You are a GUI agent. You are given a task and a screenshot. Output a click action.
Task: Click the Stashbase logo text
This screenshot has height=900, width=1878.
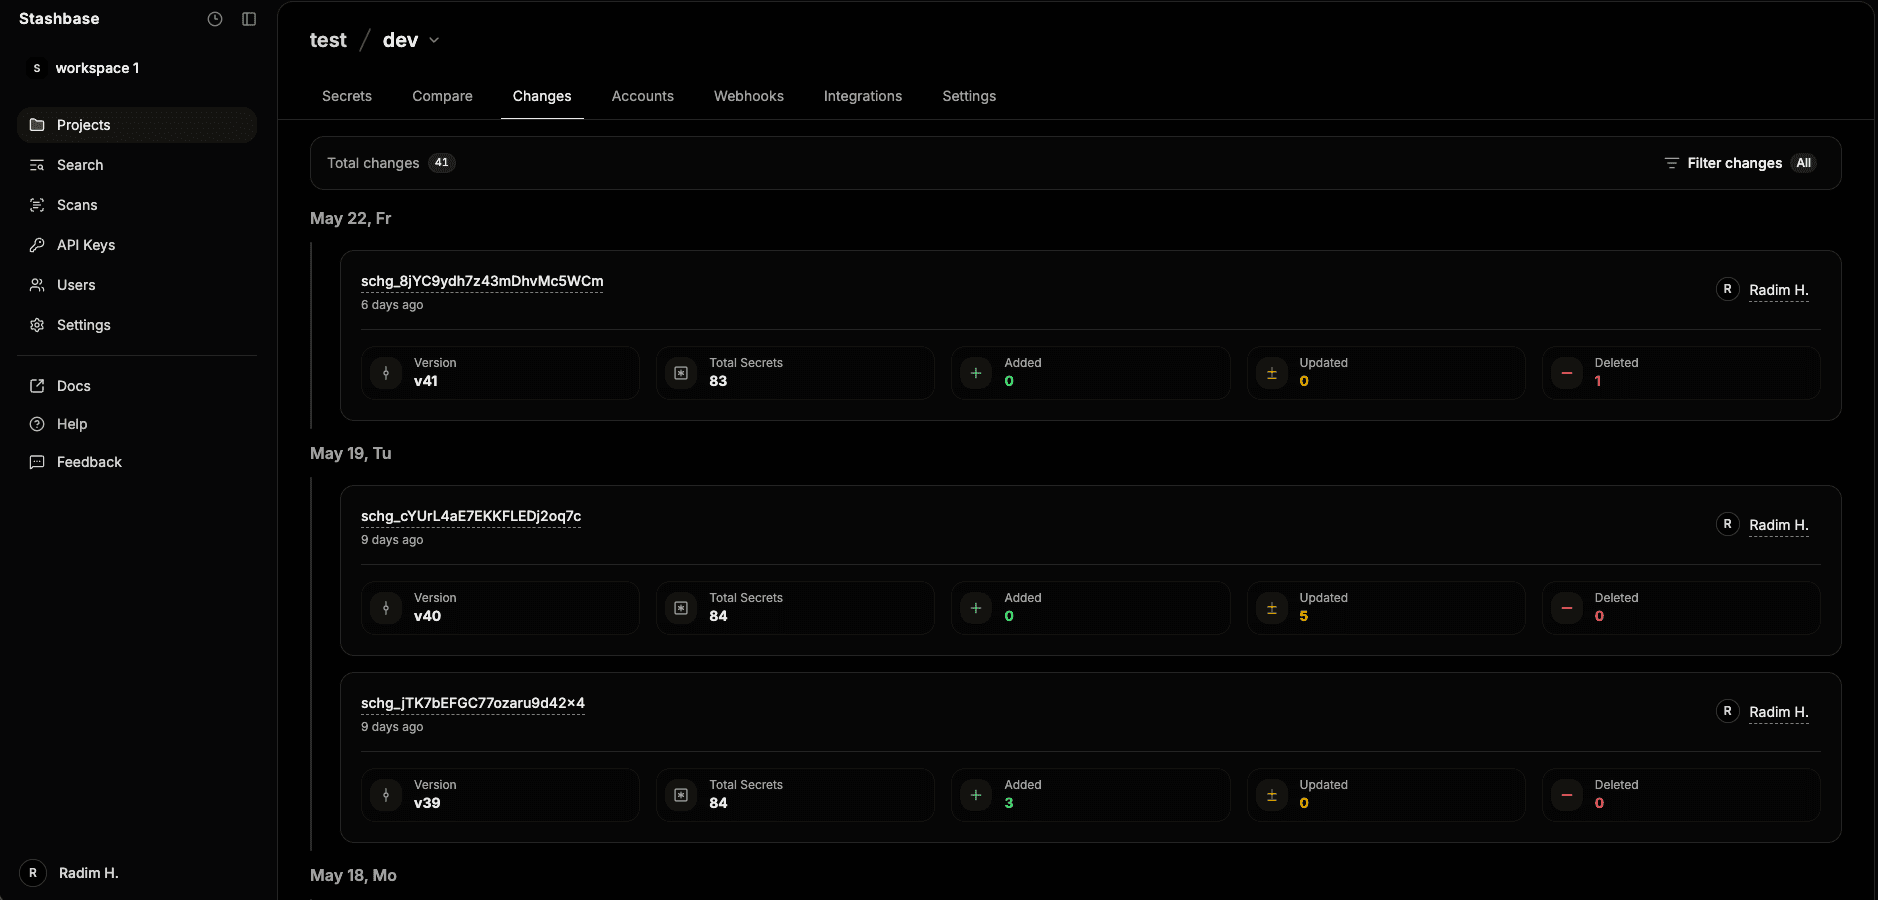pyautogui.click(x=59, y=19)
